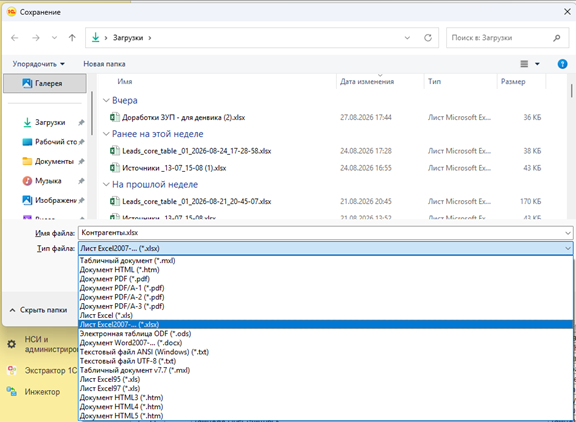Go up one folder level
The width and height of the screenshot is (576, 422).
click(72, 38)
